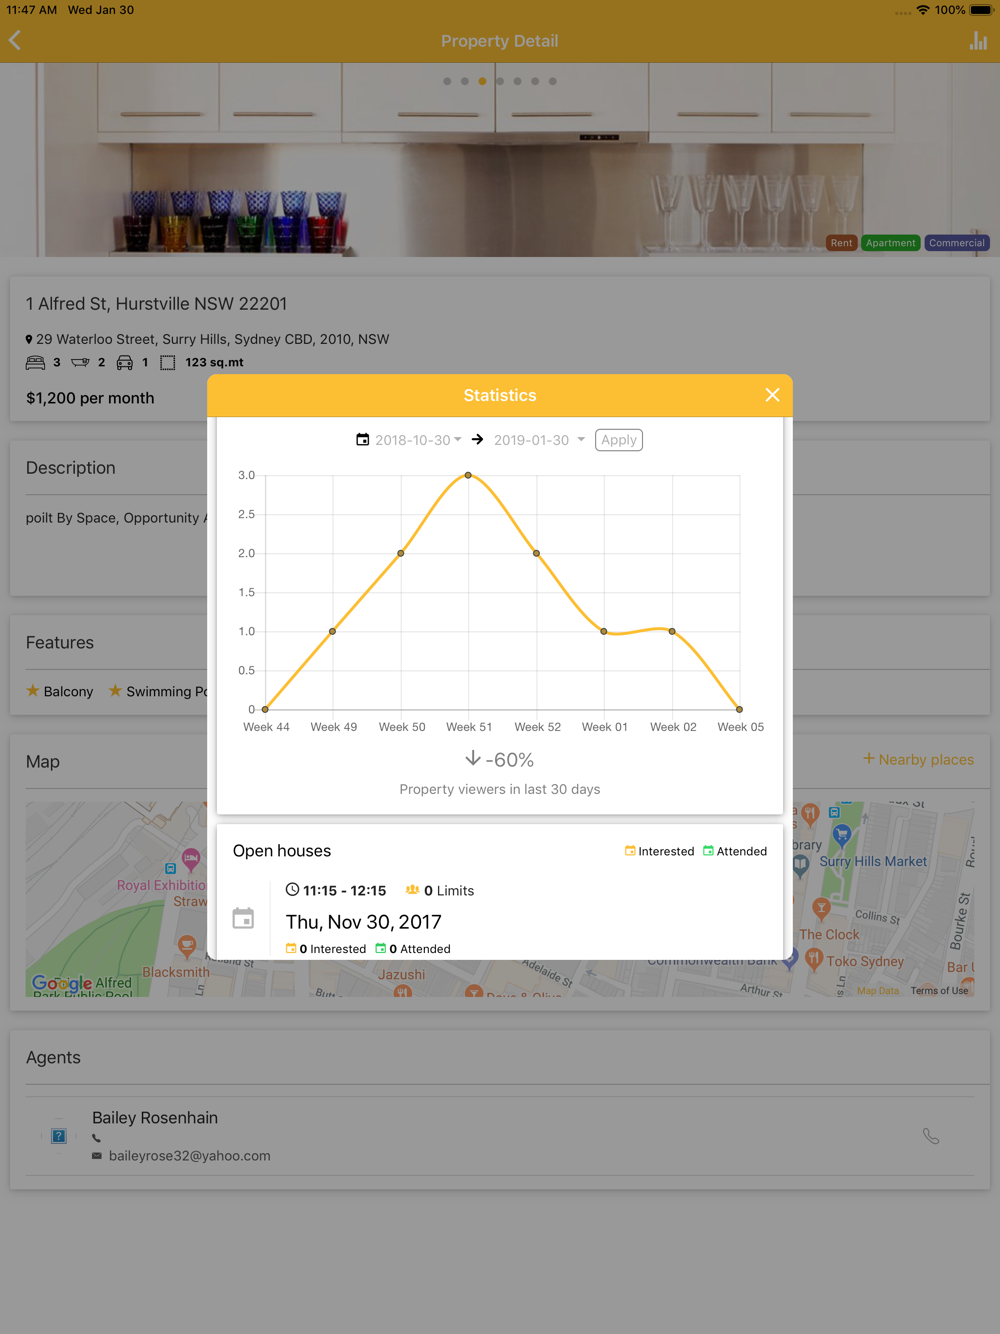
Task: Click the $1,200 per month price
Action: click(90, 398)
